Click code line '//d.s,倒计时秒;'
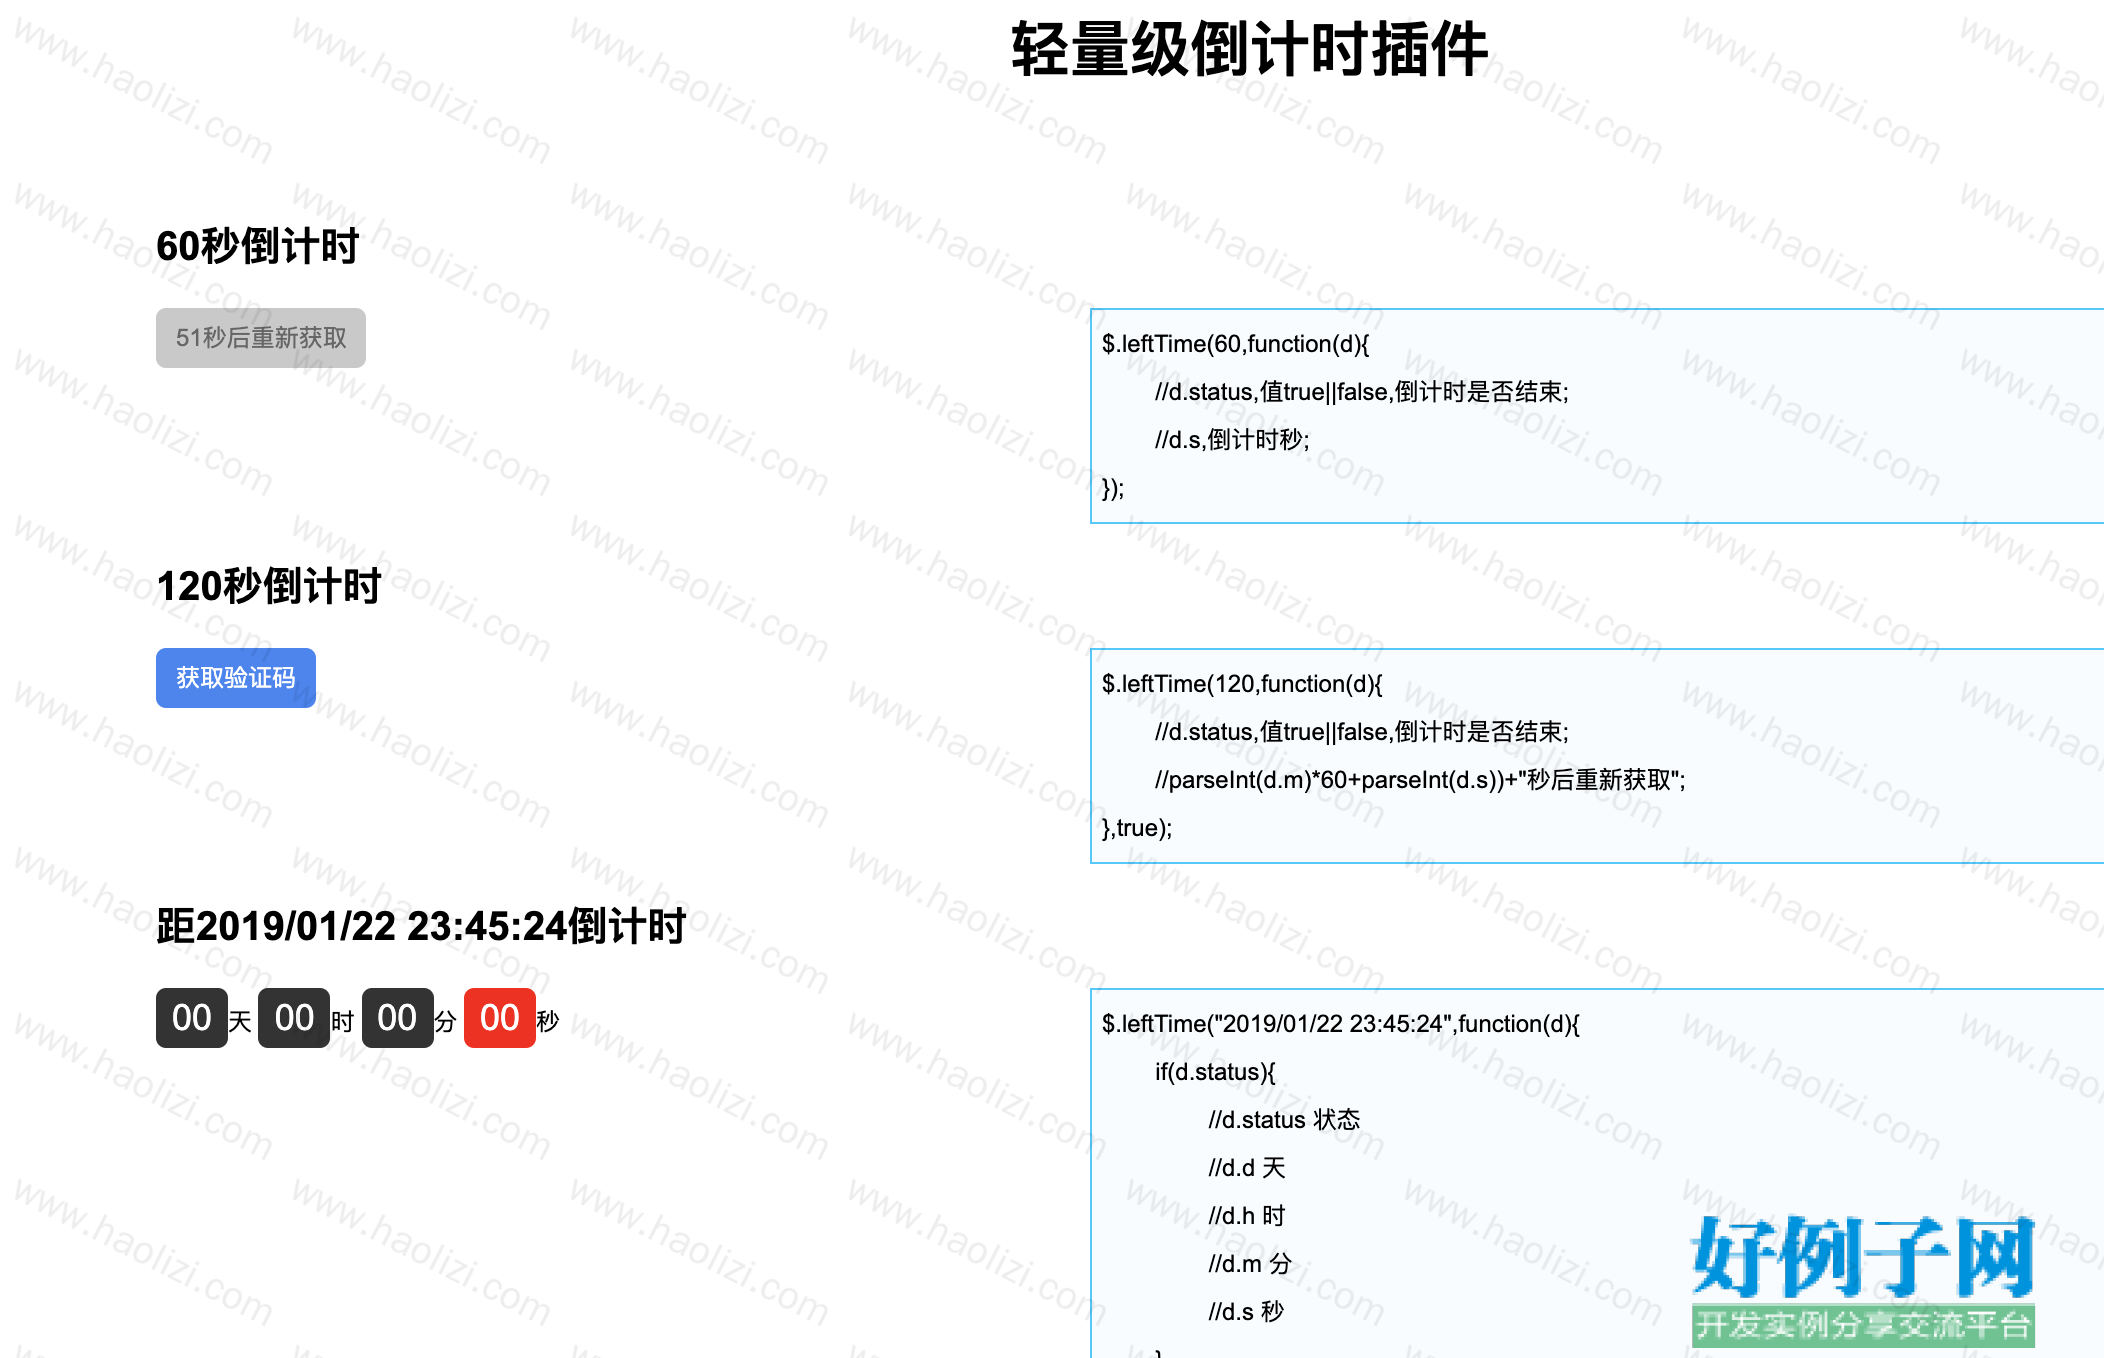Screen dimensions: 2104x1358 [x=1232, y=440]
